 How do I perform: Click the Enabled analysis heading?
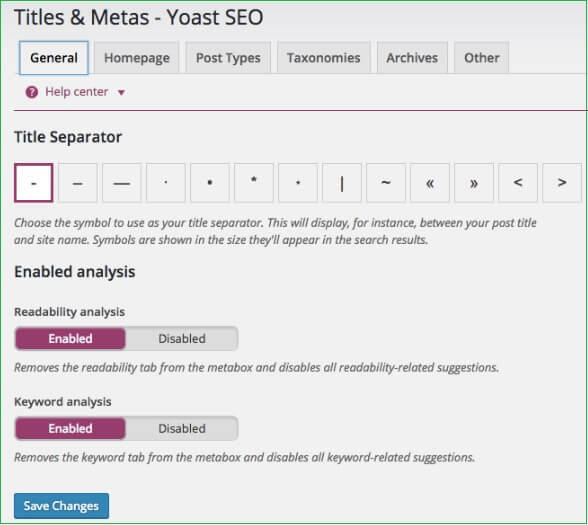75,272
